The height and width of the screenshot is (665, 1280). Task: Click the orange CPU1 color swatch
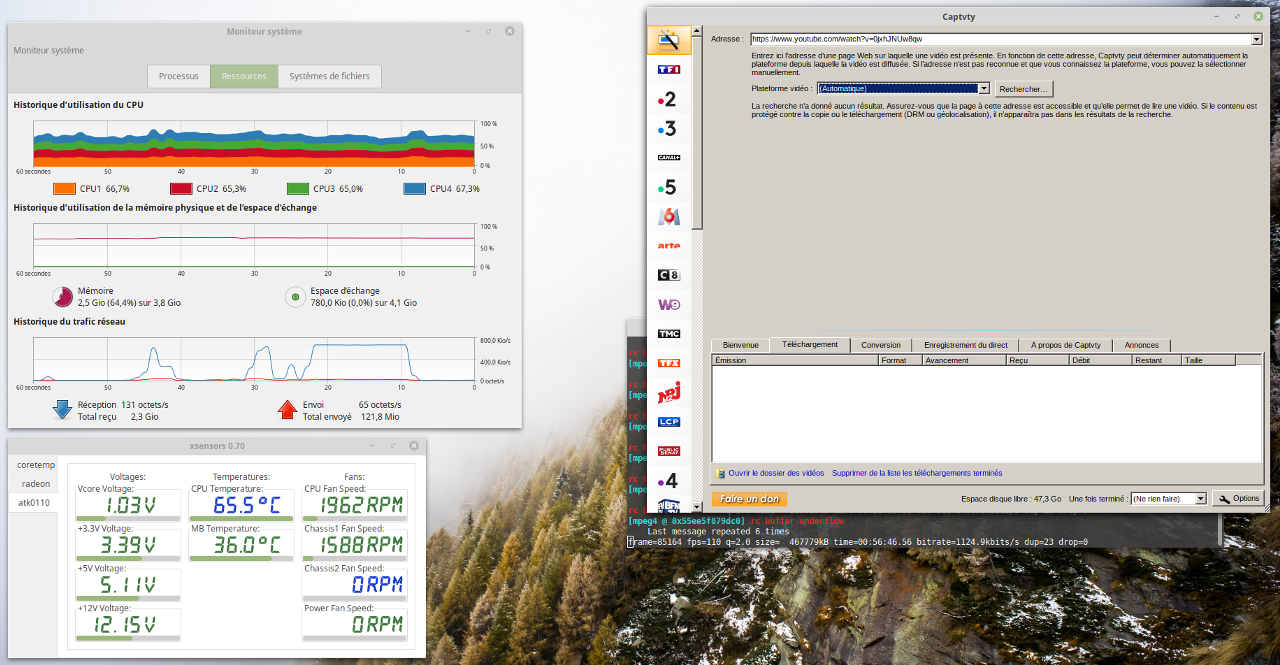tap(64, 188)
